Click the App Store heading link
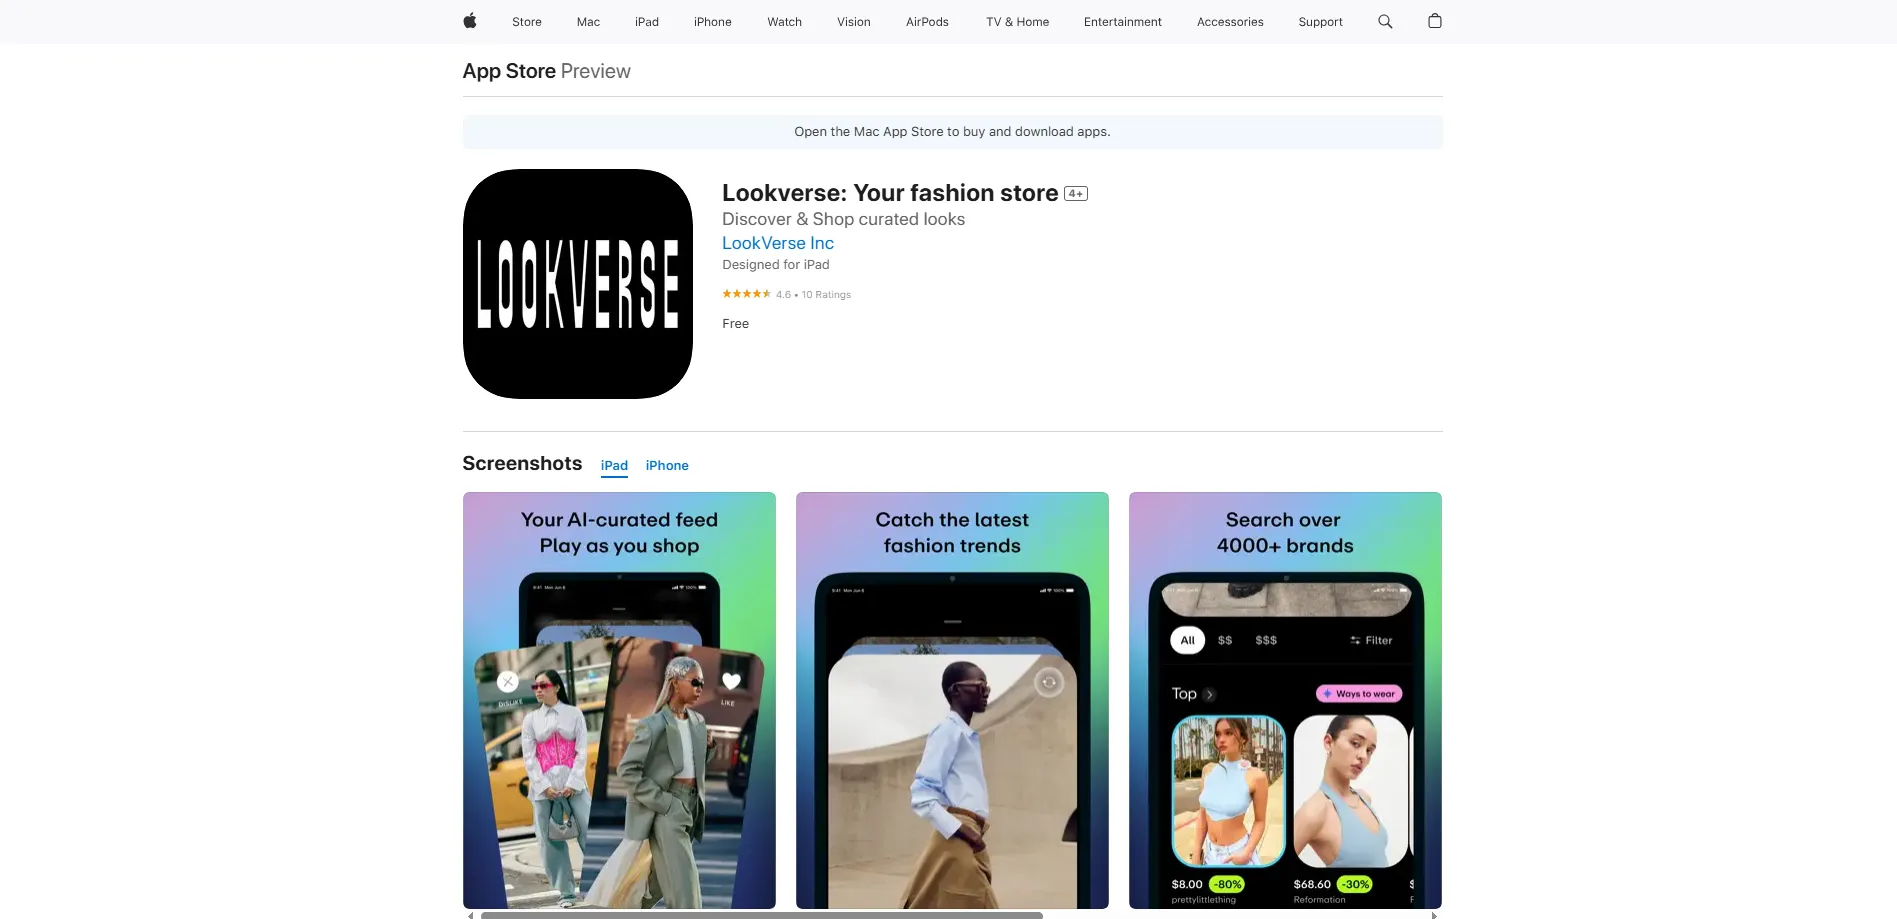The height and width of the screenshot is (919, 1897). pyautogui.click(x=509, y=71)
